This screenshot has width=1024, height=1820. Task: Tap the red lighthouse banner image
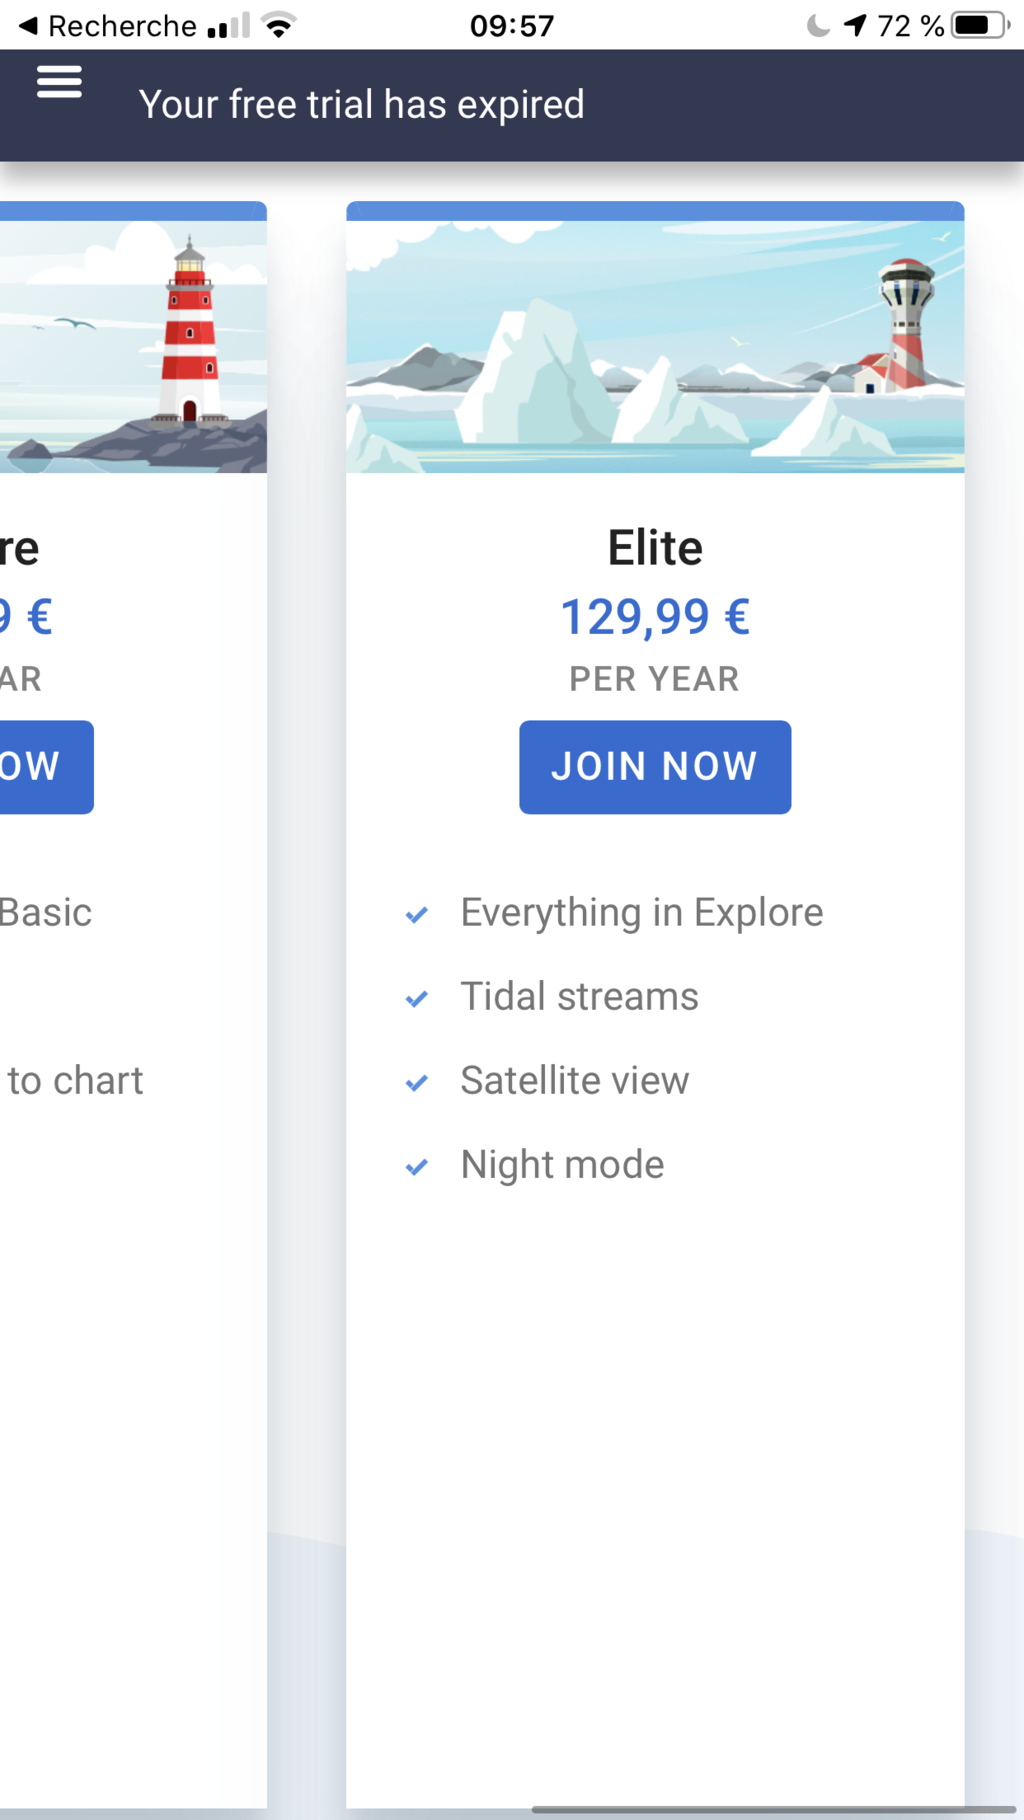[x=133, y=346]
